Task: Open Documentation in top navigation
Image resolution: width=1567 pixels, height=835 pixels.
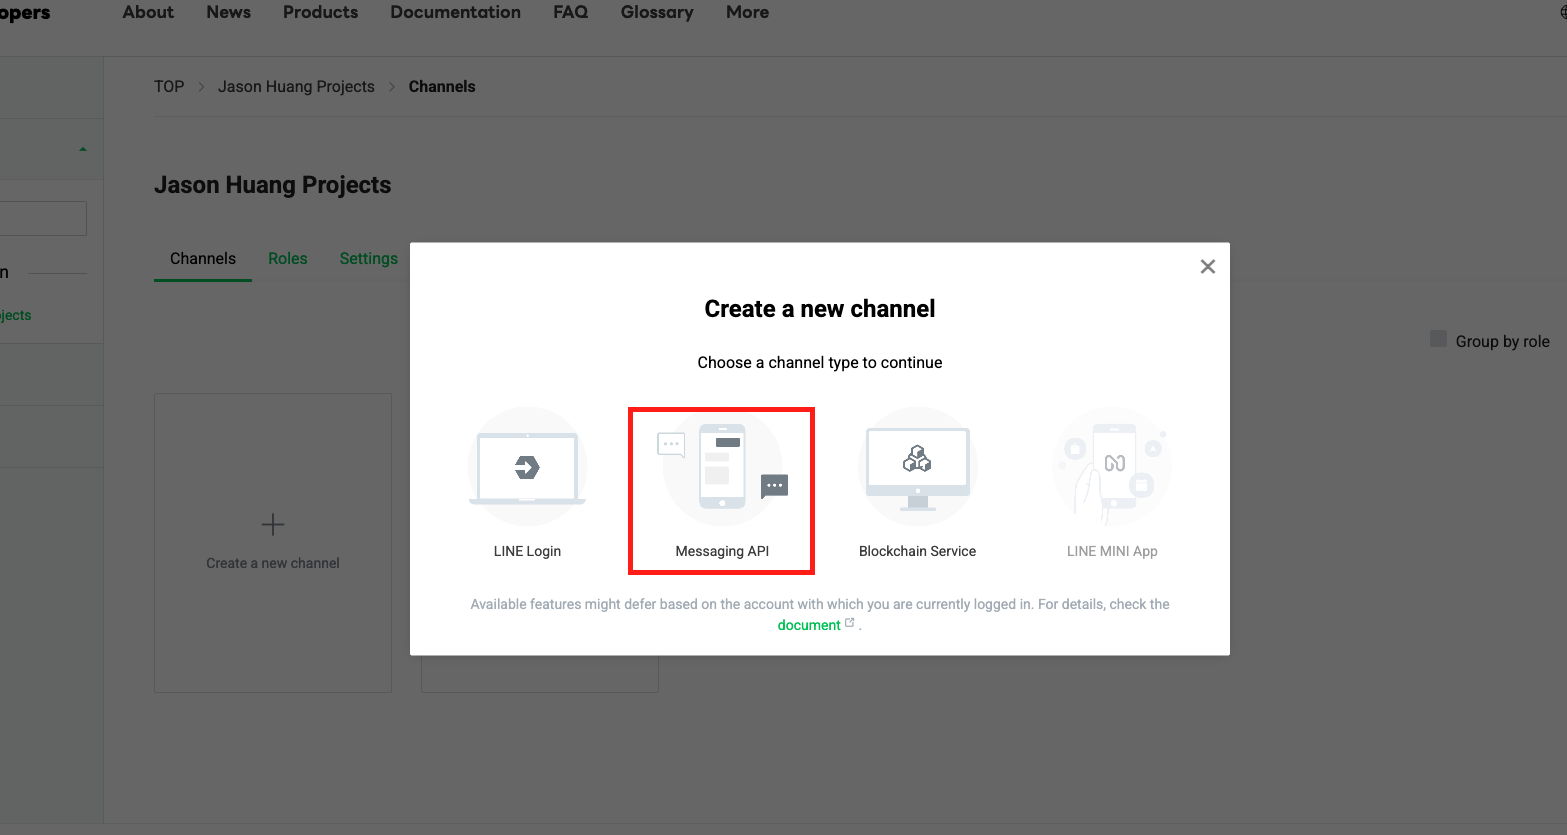Action: [455, 13]
